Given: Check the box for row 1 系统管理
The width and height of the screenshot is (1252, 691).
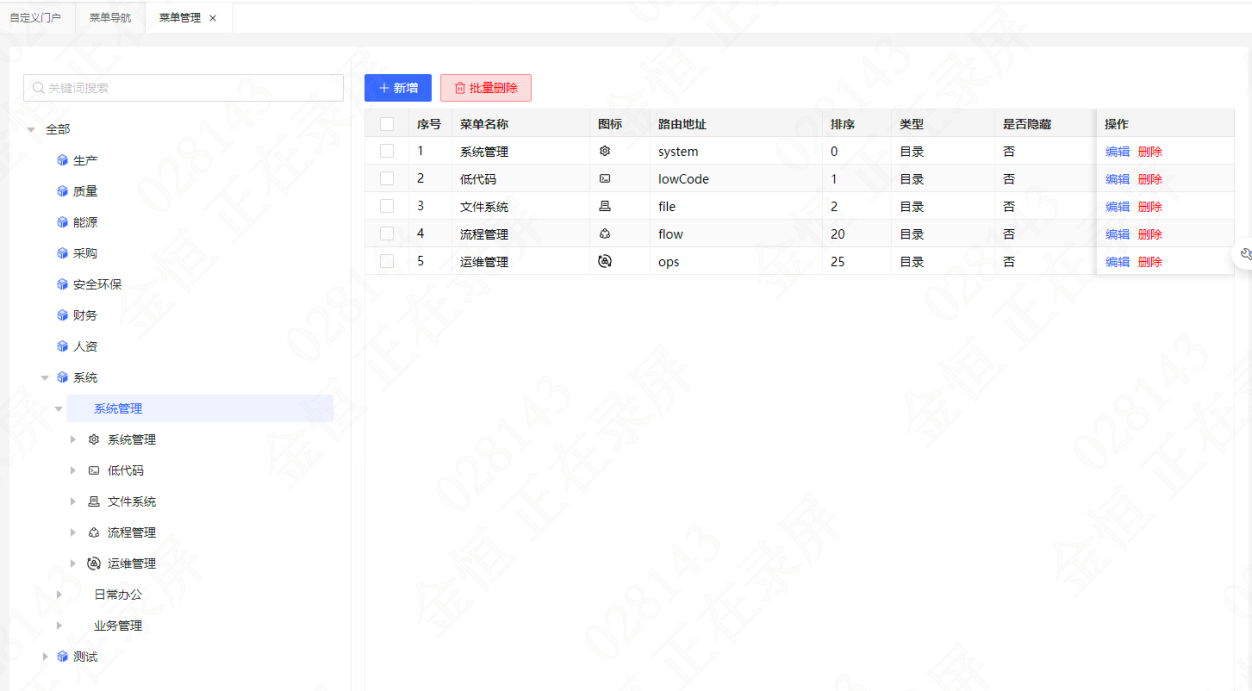Looking at the screenshot, I should [387, 151].
